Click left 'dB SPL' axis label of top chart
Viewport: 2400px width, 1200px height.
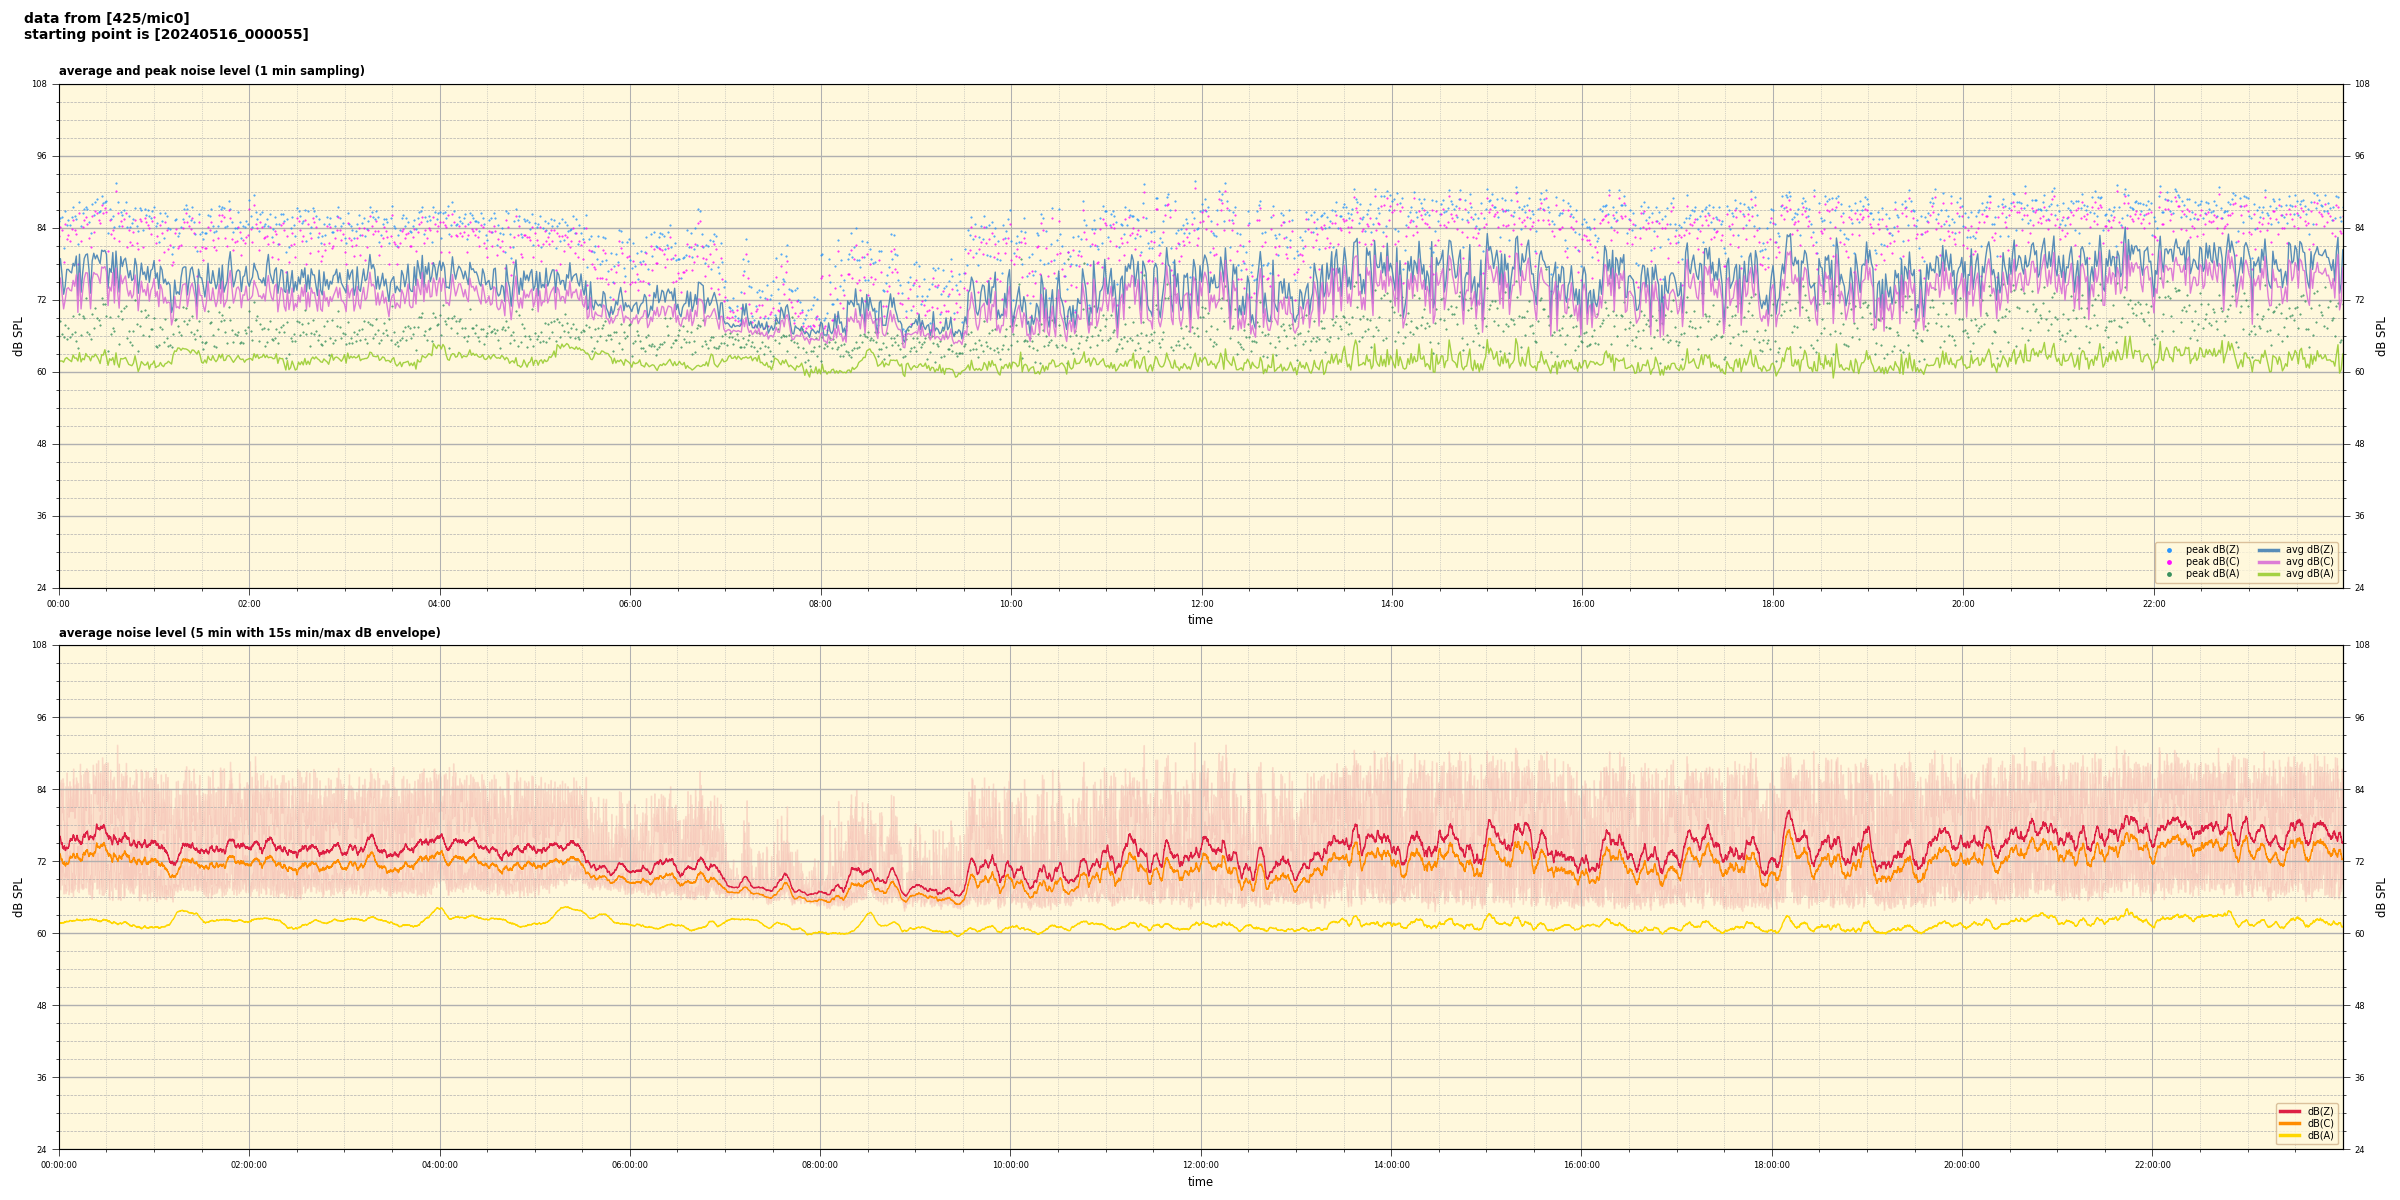[18, 336]
